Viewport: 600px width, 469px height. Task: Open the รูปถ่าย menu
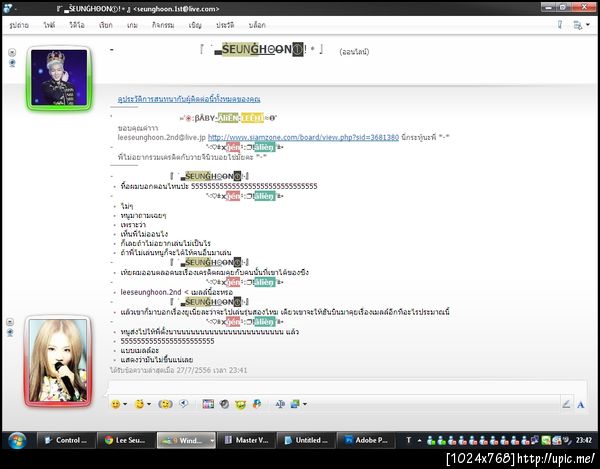(x=19, y=25)
